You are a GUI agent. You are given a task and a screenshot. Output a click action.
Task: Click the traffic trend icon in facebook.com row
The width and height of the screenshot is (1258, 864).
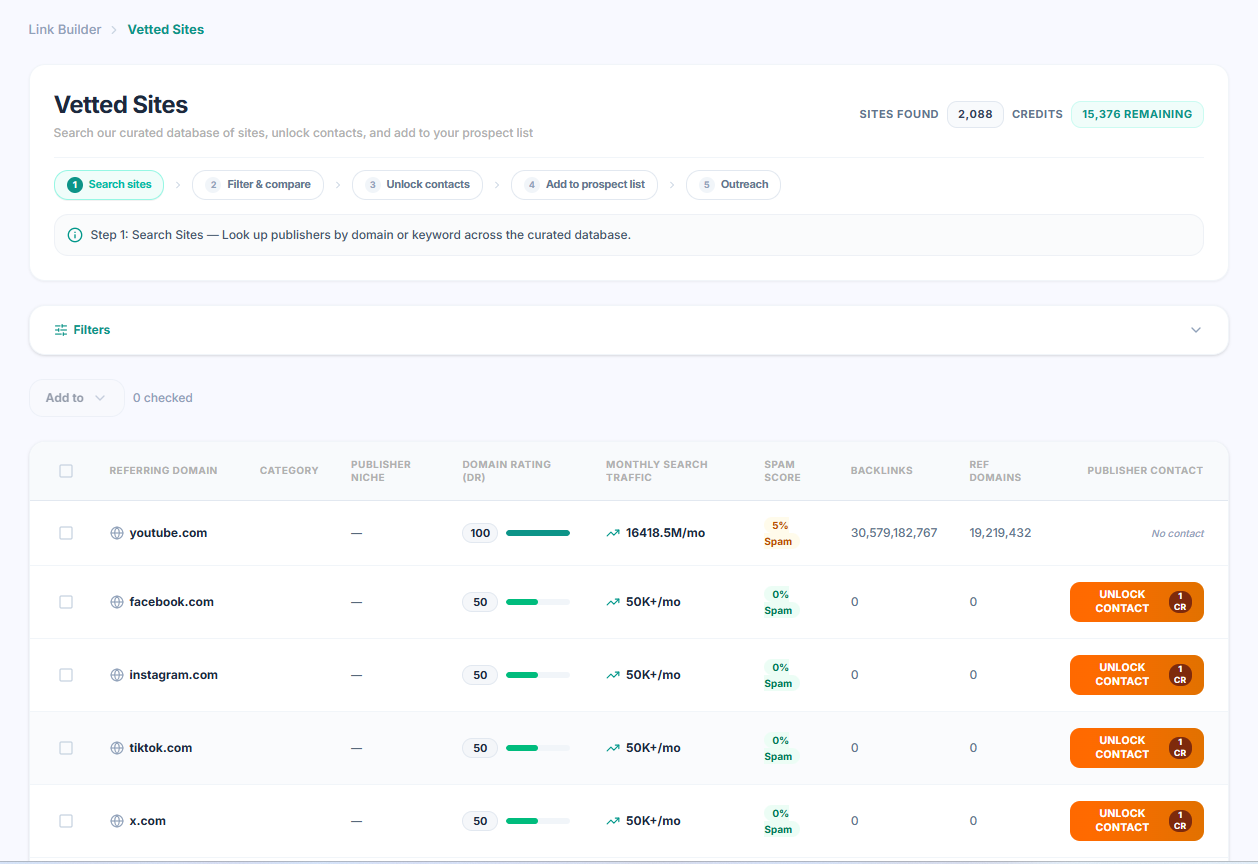[613, 602]
